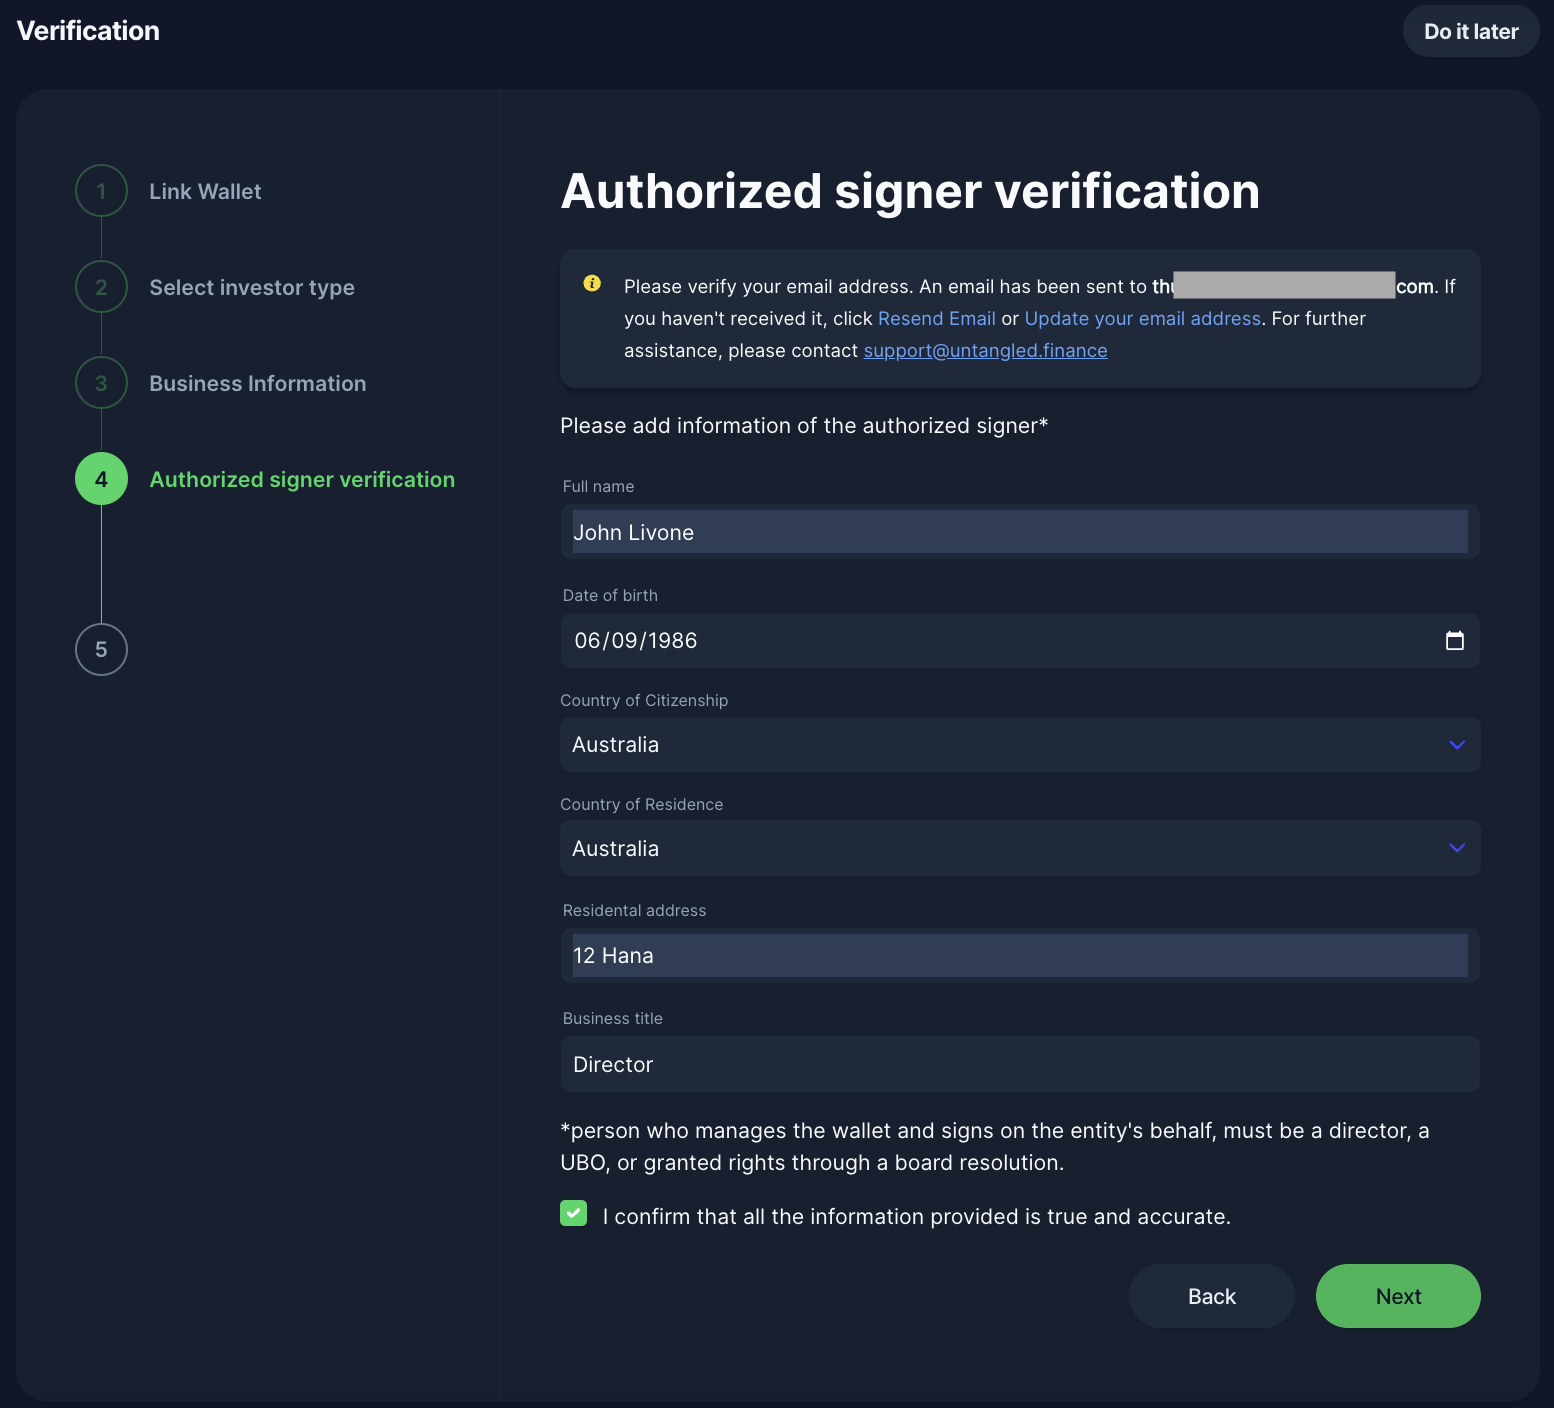Go to the Select investor type step
This screenshot has width=1554, height=1408.
point(252,288)
